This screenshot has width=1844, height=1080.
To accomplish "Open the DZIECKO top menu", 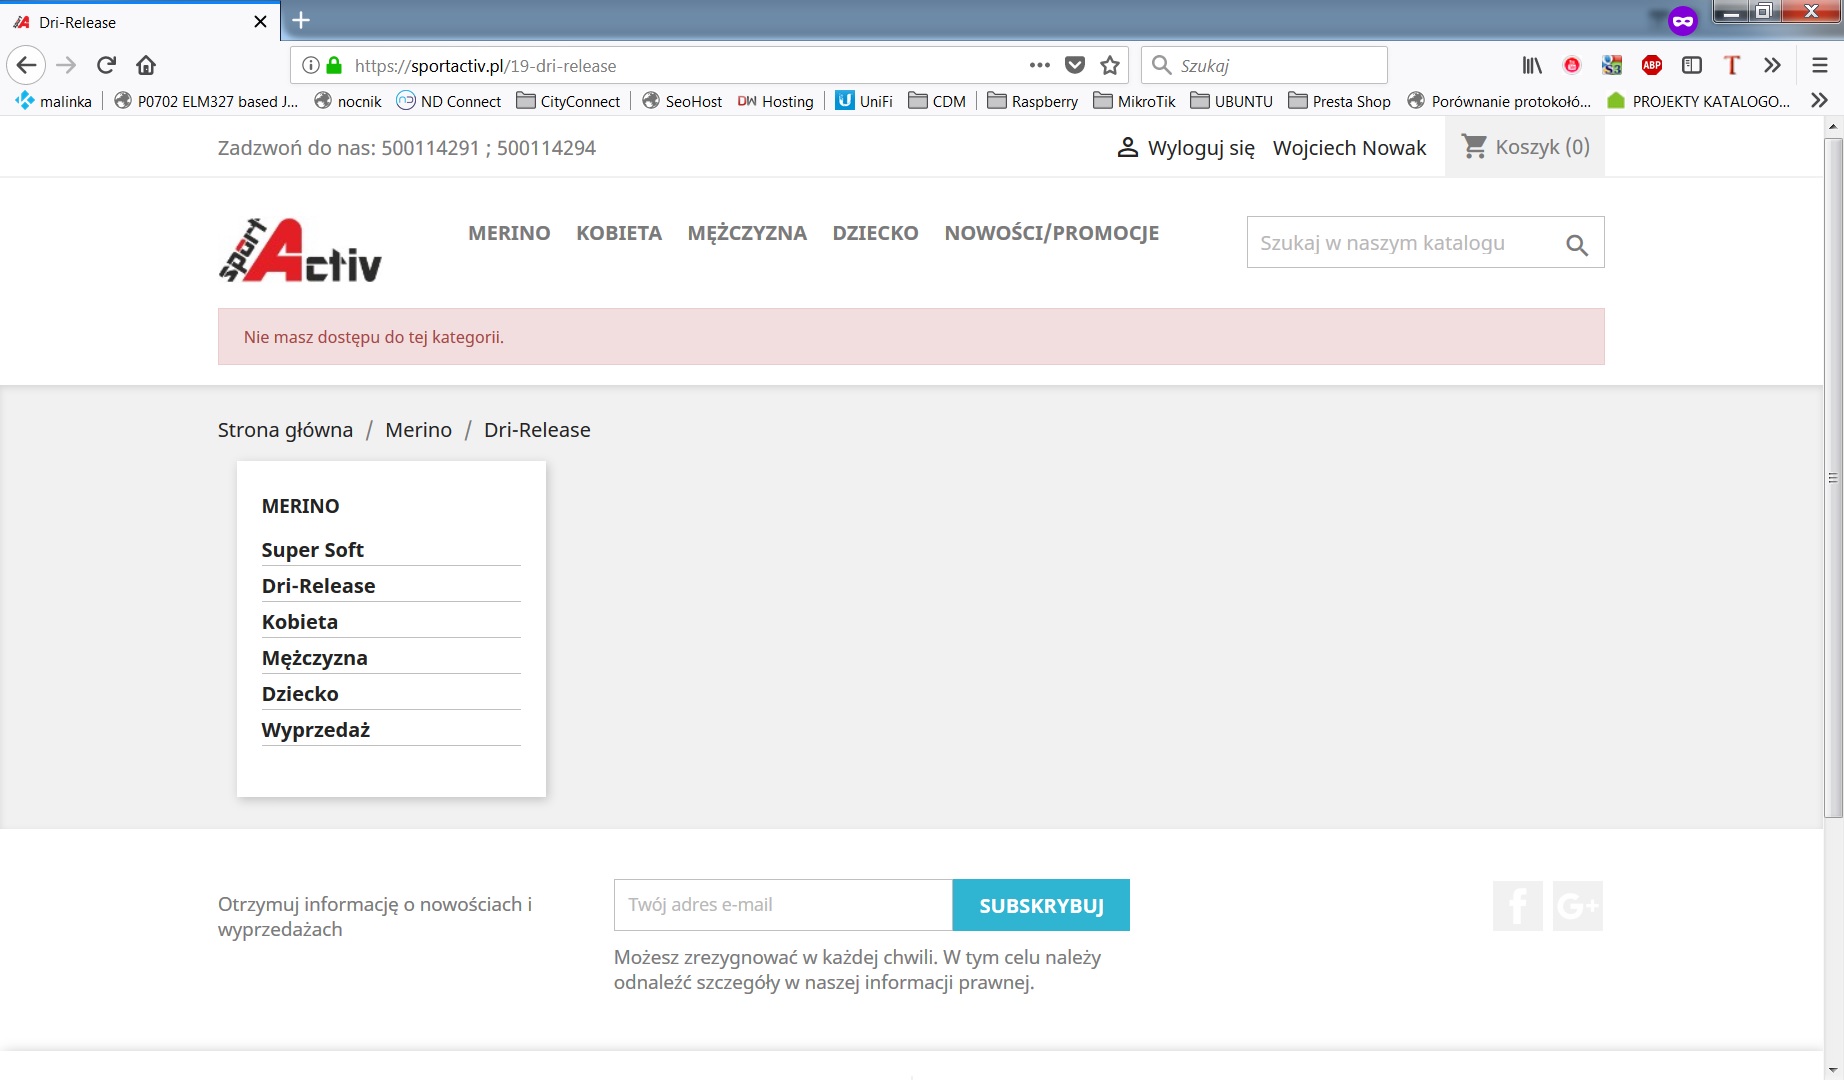I will 876,233.
